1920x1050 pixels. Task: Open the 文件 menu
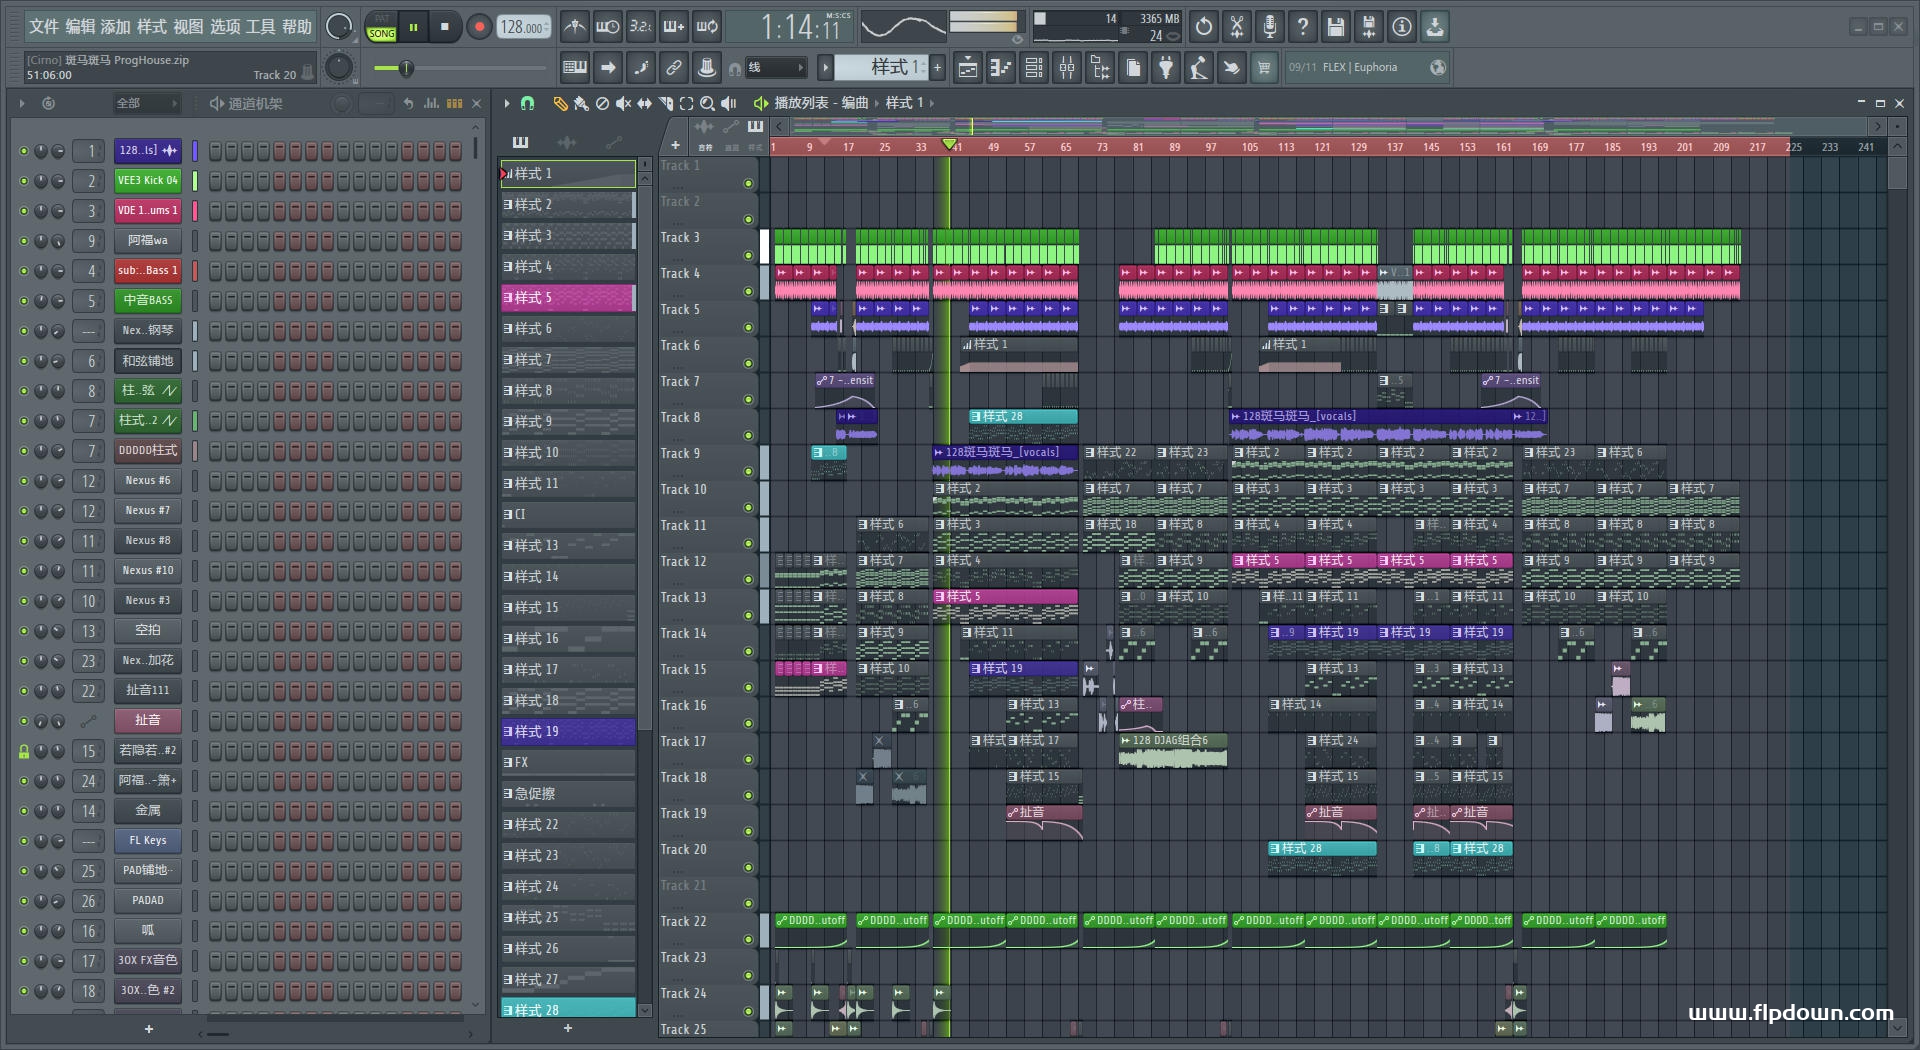click(x=45, y=27)
